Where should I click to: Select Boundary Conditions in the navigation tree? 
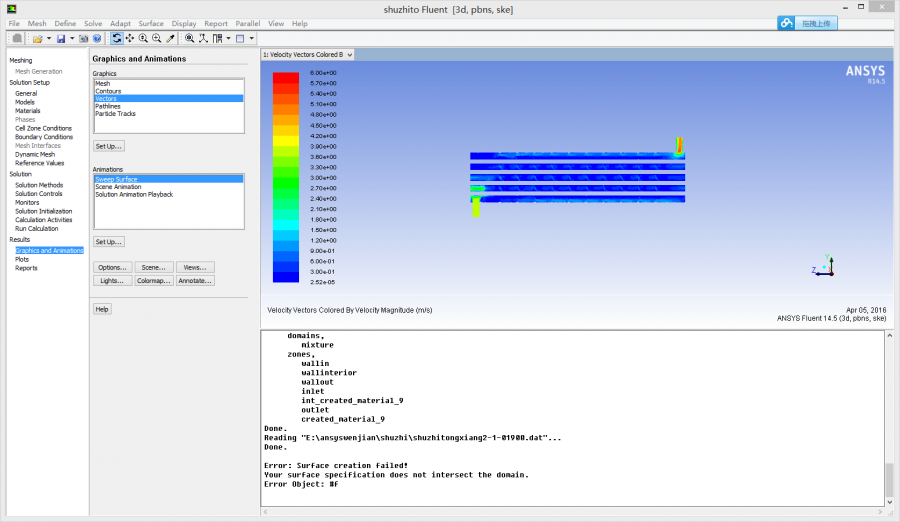click(43, 137)
